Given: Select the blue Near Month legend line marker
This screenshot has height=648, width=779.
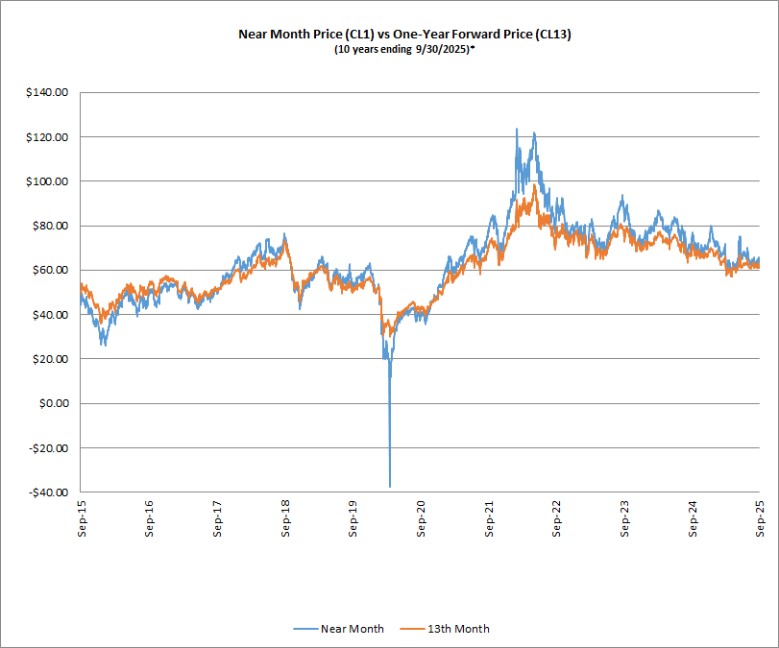Looking at the screenshot, I should coord(304,629).
